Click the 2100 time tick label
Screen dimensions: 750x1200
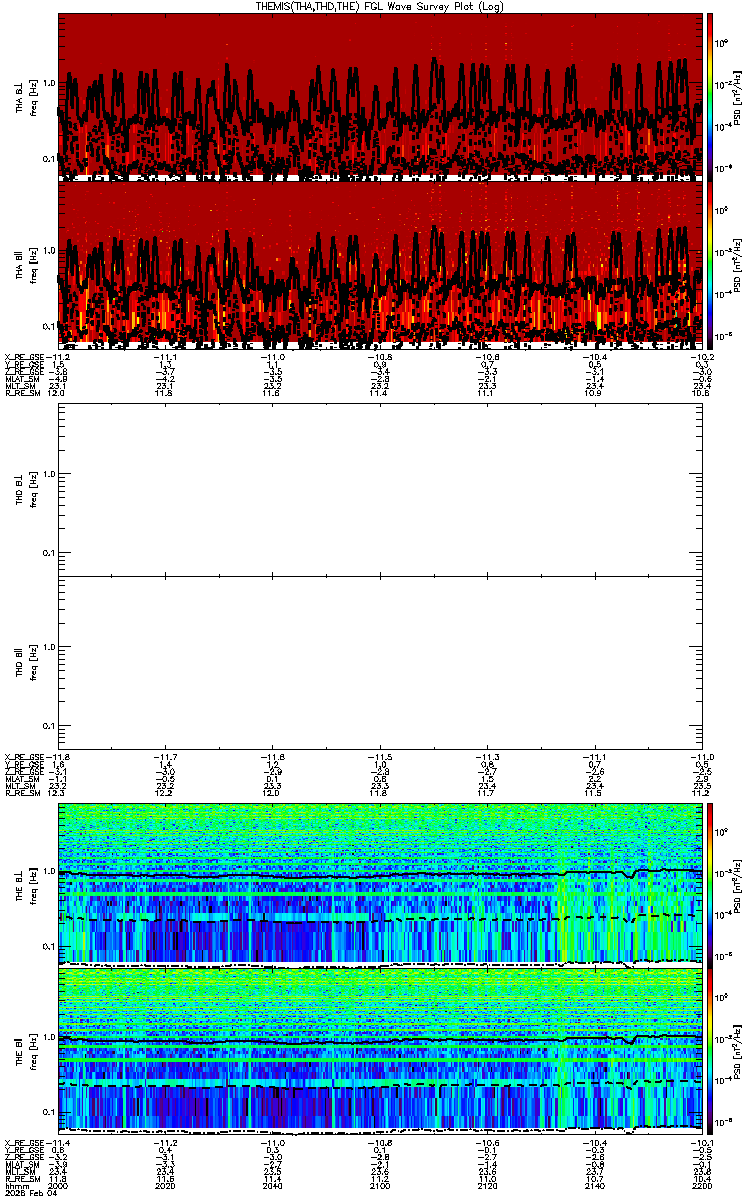pos(380,1187)
